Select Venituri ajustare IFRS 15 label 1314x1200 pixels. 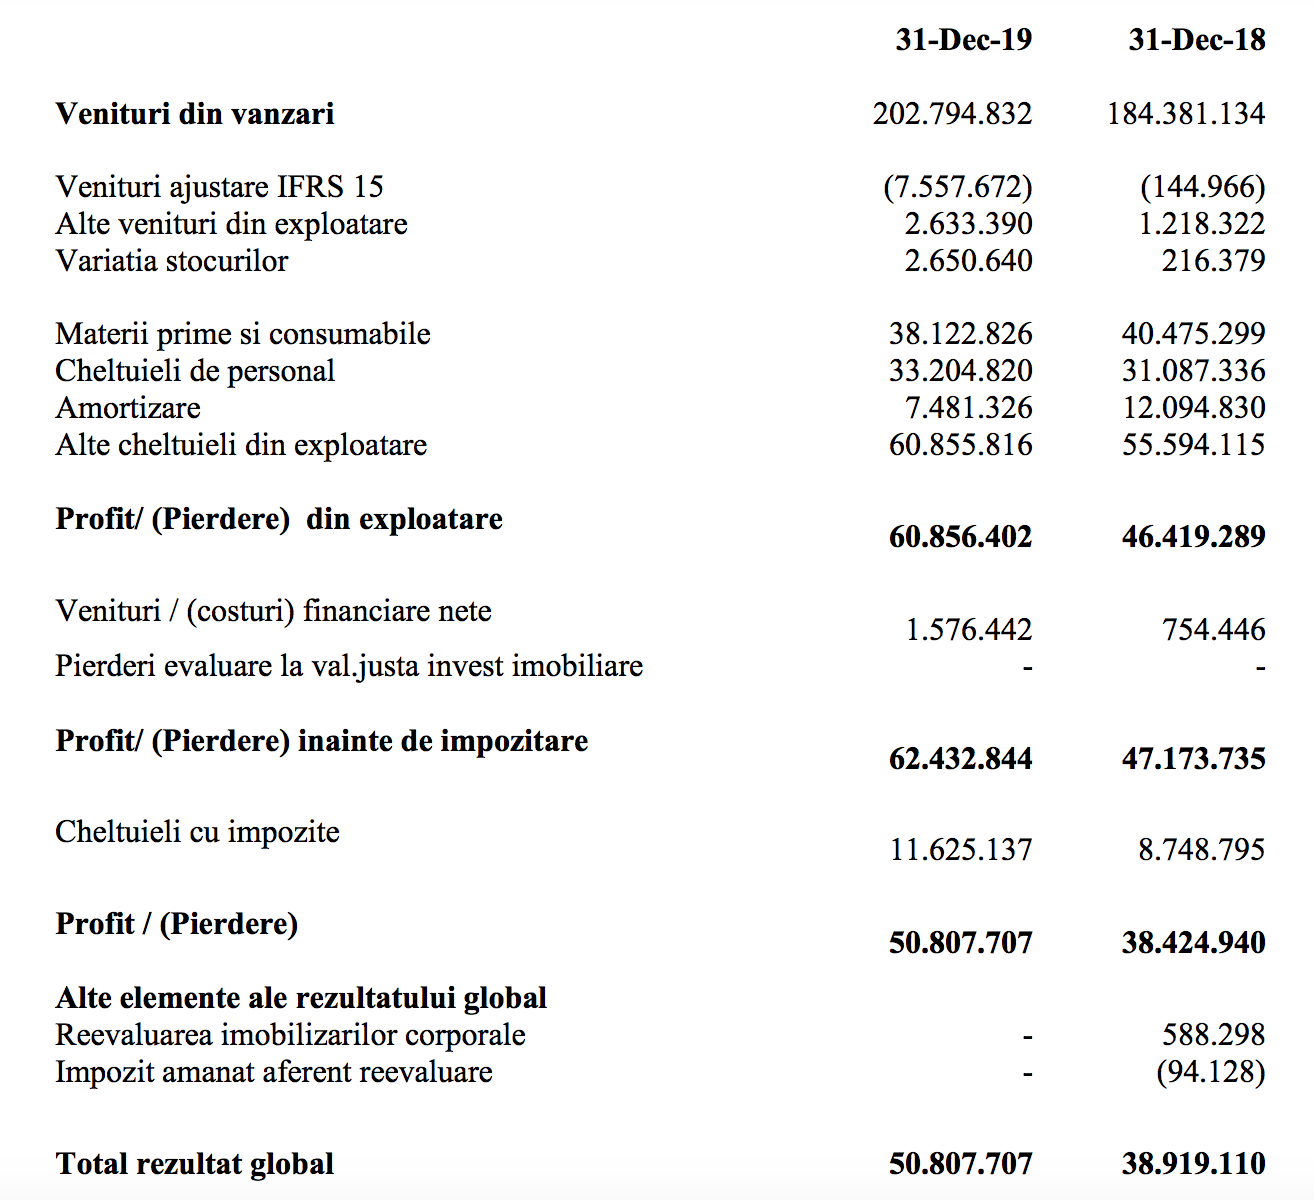[x=219, y=187]
